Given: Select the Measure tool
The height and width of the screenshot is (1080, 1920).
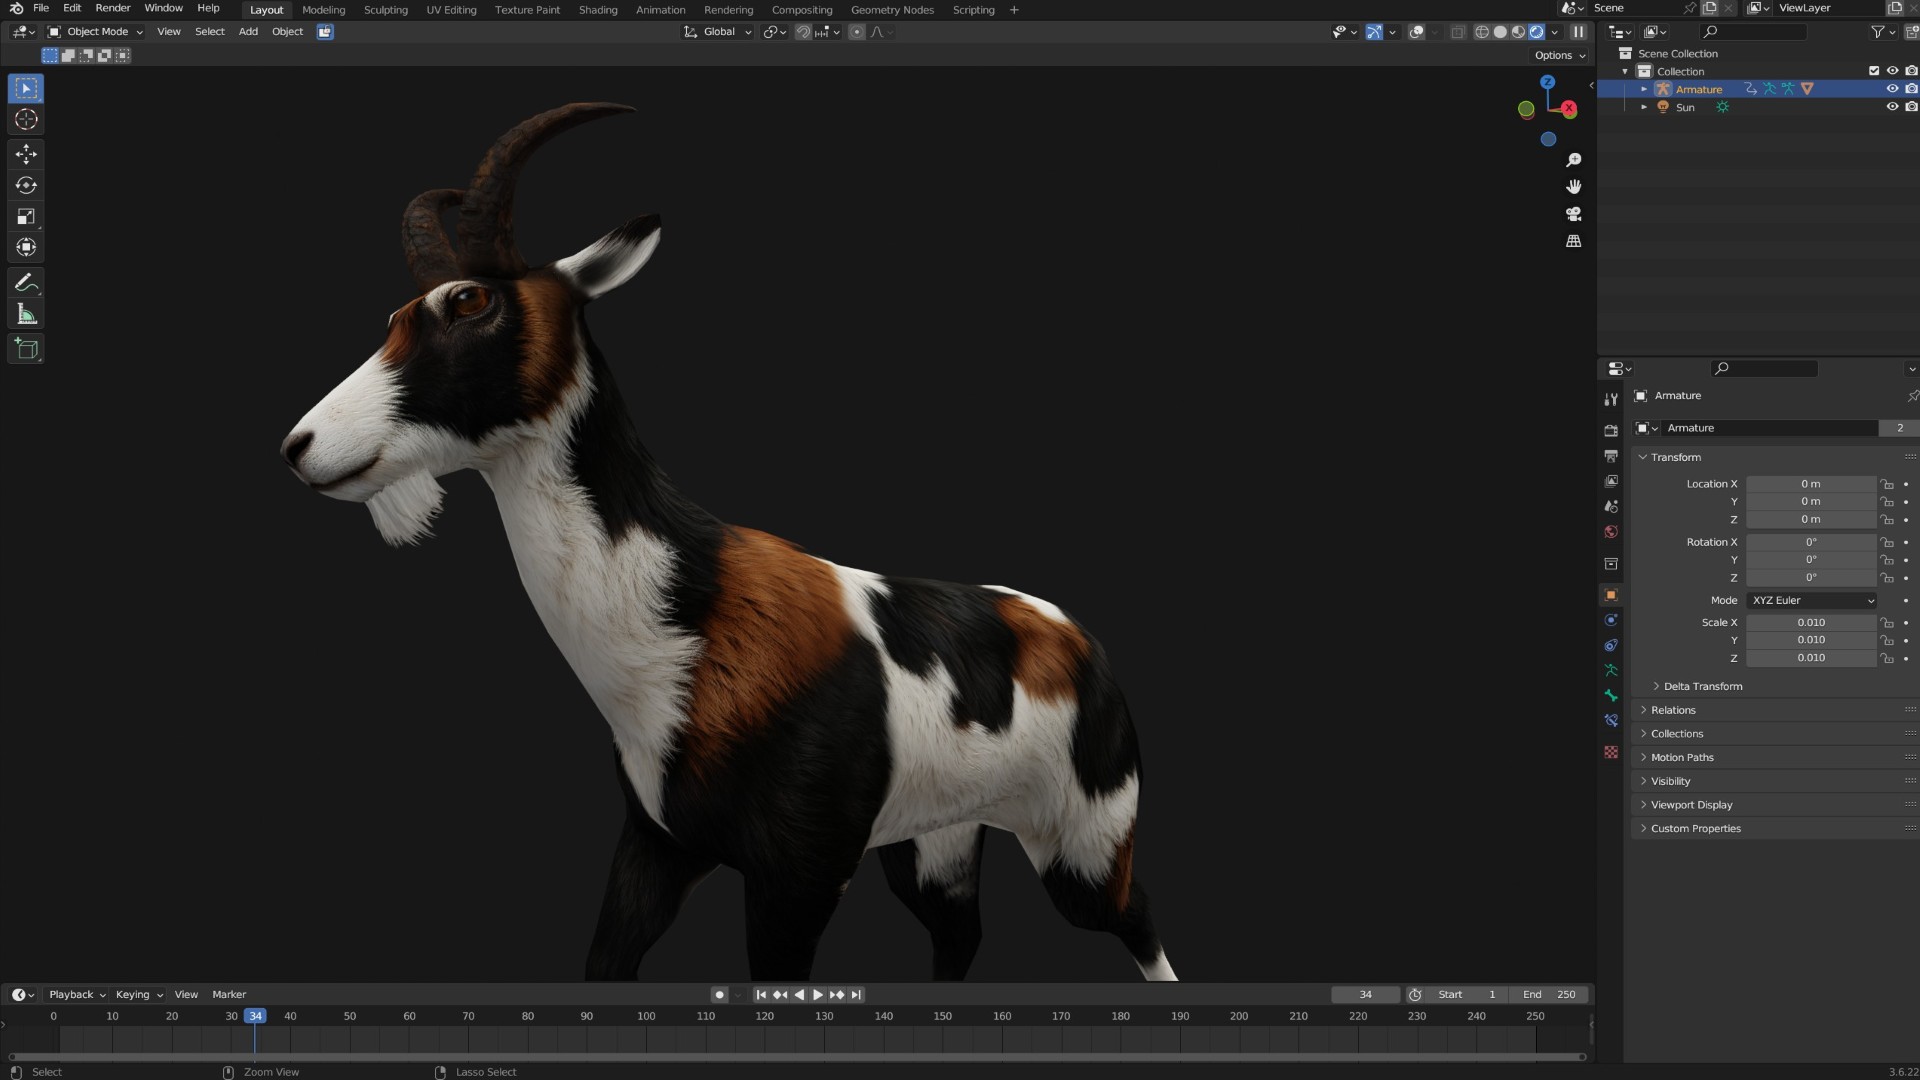Looking at the screenshot, I should pyautogui.click(x=26, y=315).
